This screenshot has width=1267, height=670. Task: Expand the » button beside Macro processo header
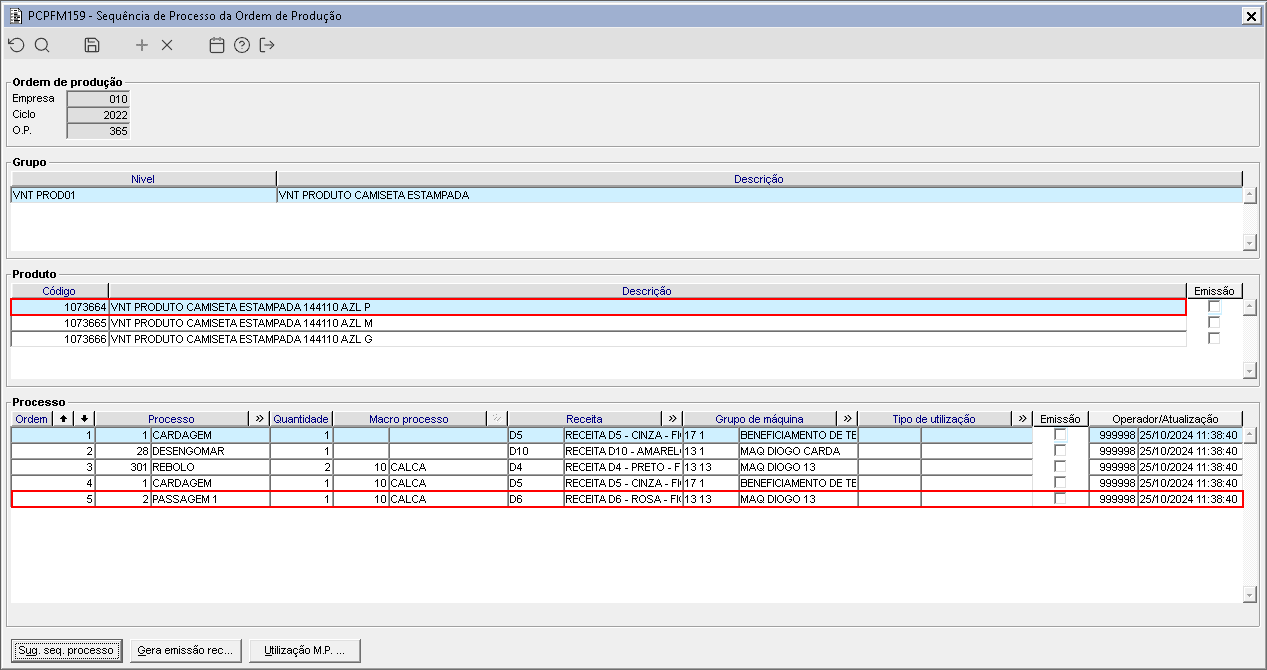[496, 419]
